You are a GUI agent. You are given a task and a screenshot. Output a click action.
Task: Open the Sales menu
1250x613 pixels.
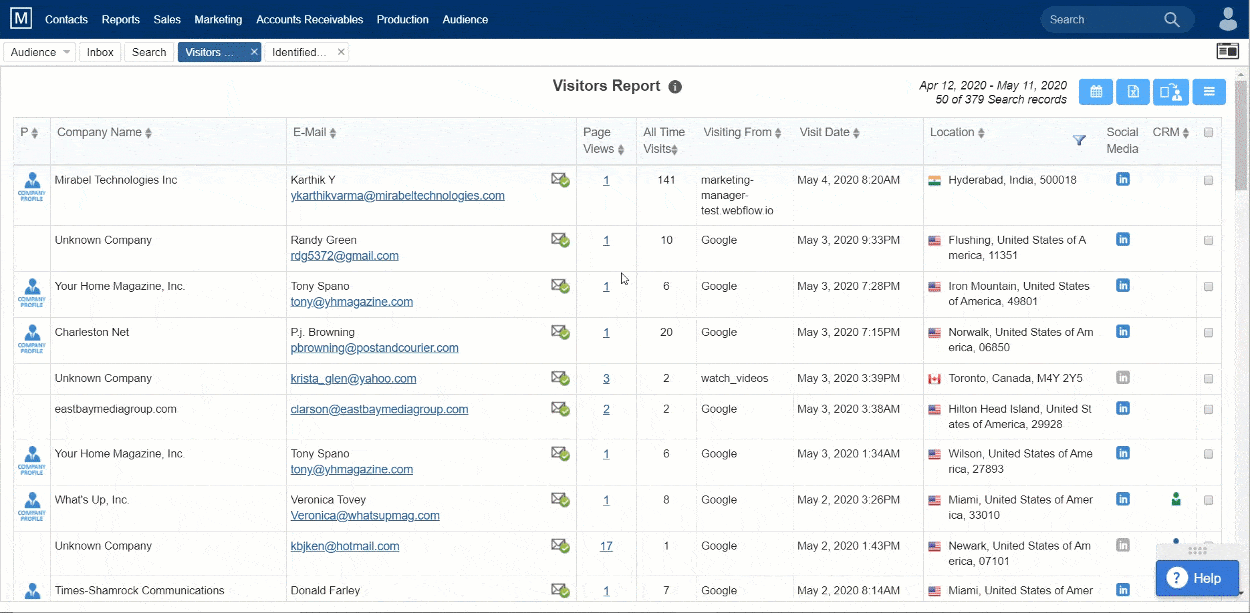pyautogui.click(x=167, y=19)
